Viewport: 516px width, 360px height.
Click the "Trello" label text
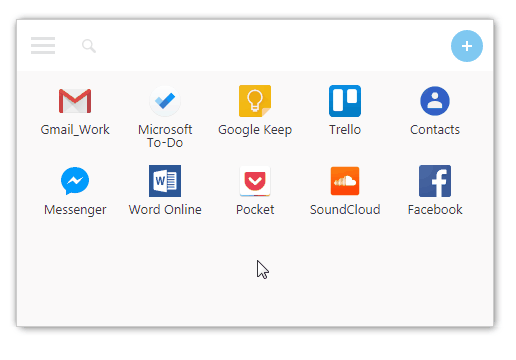[x=345, y=130]
